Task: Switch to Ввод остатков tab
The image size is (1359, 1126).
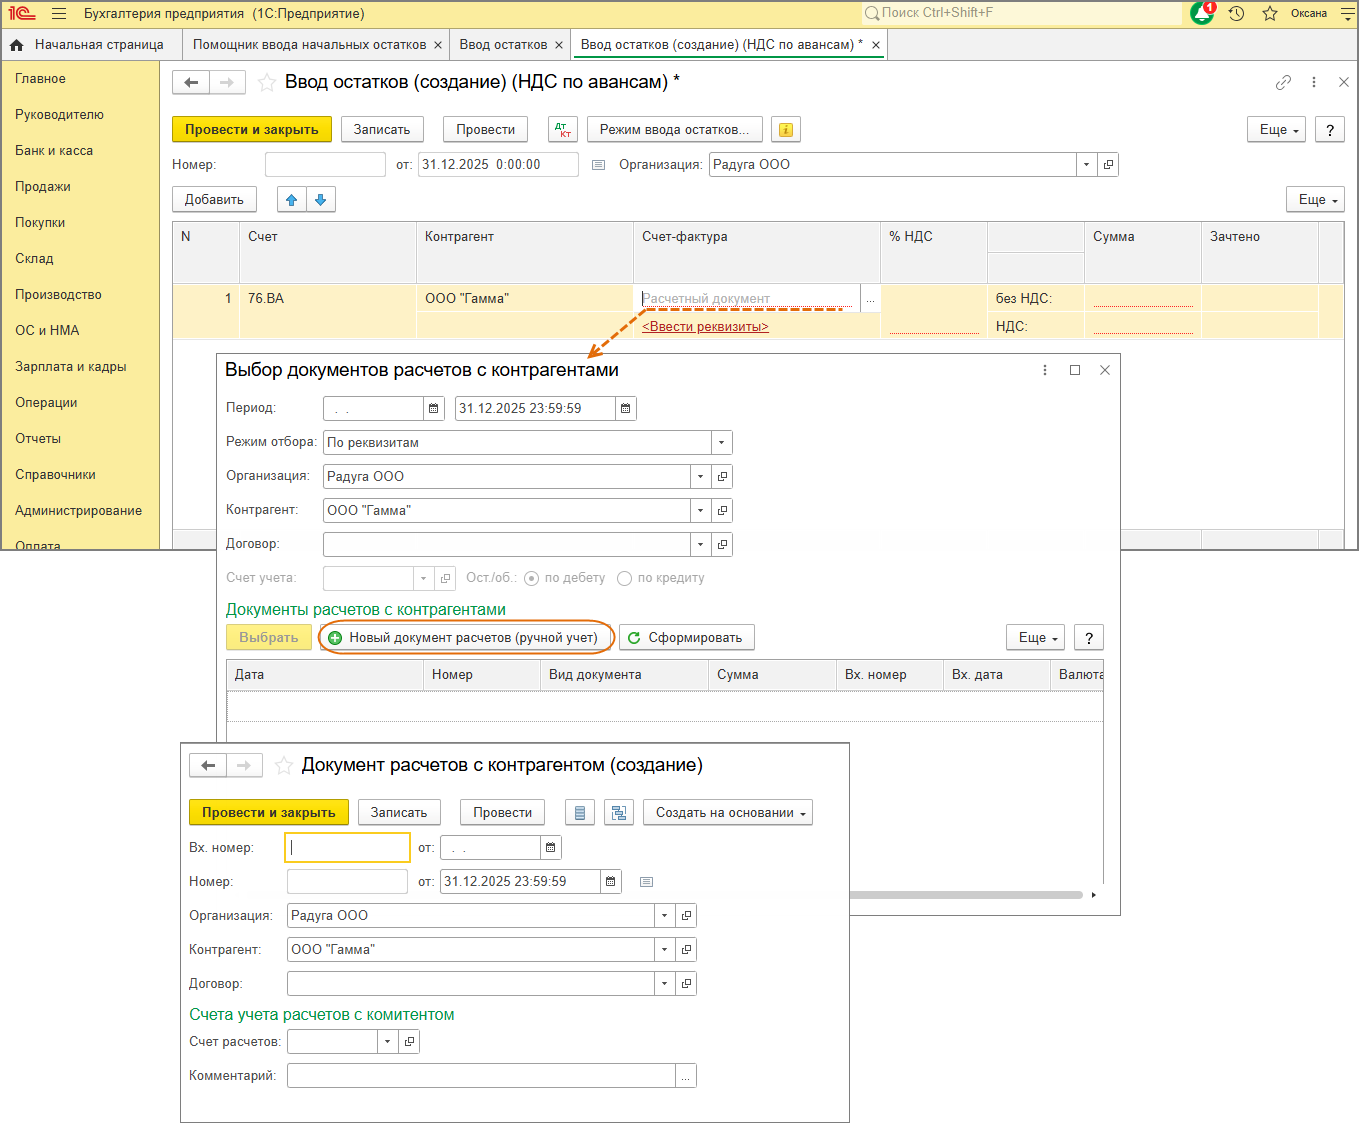Action: coord(504,45)
